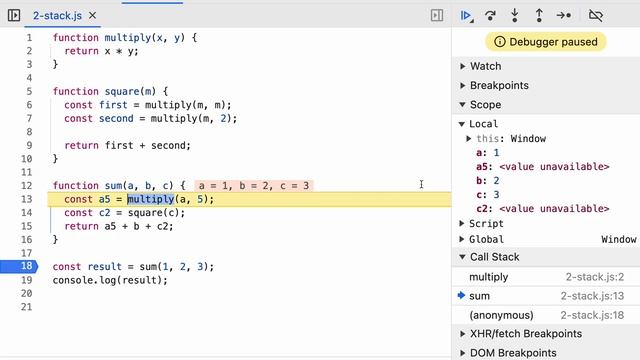Resume script execution
640x360 pixels.
point(466,16)
